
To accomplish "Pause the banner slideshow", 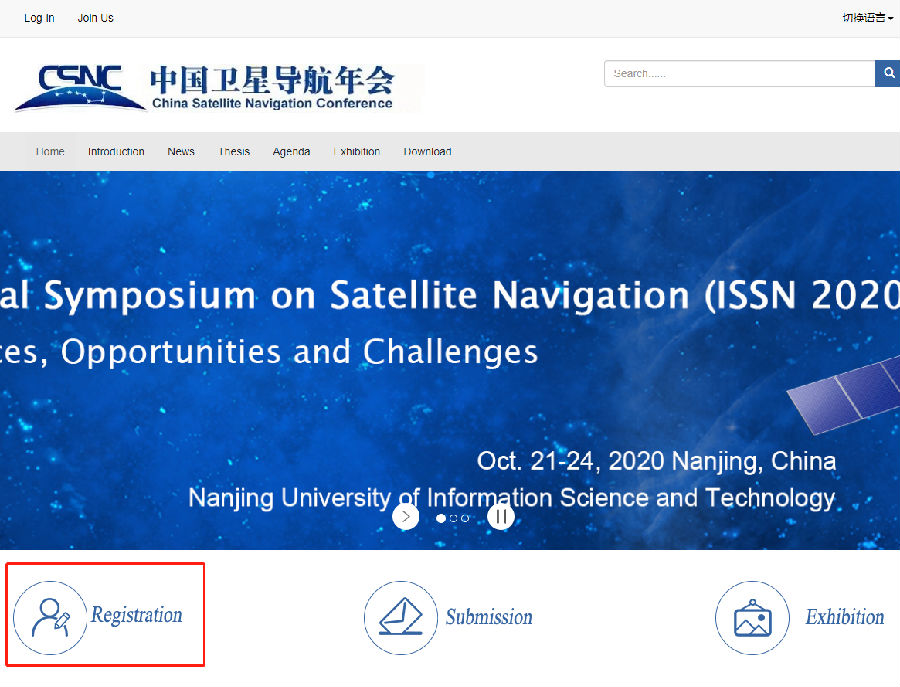I will (501, 517).
